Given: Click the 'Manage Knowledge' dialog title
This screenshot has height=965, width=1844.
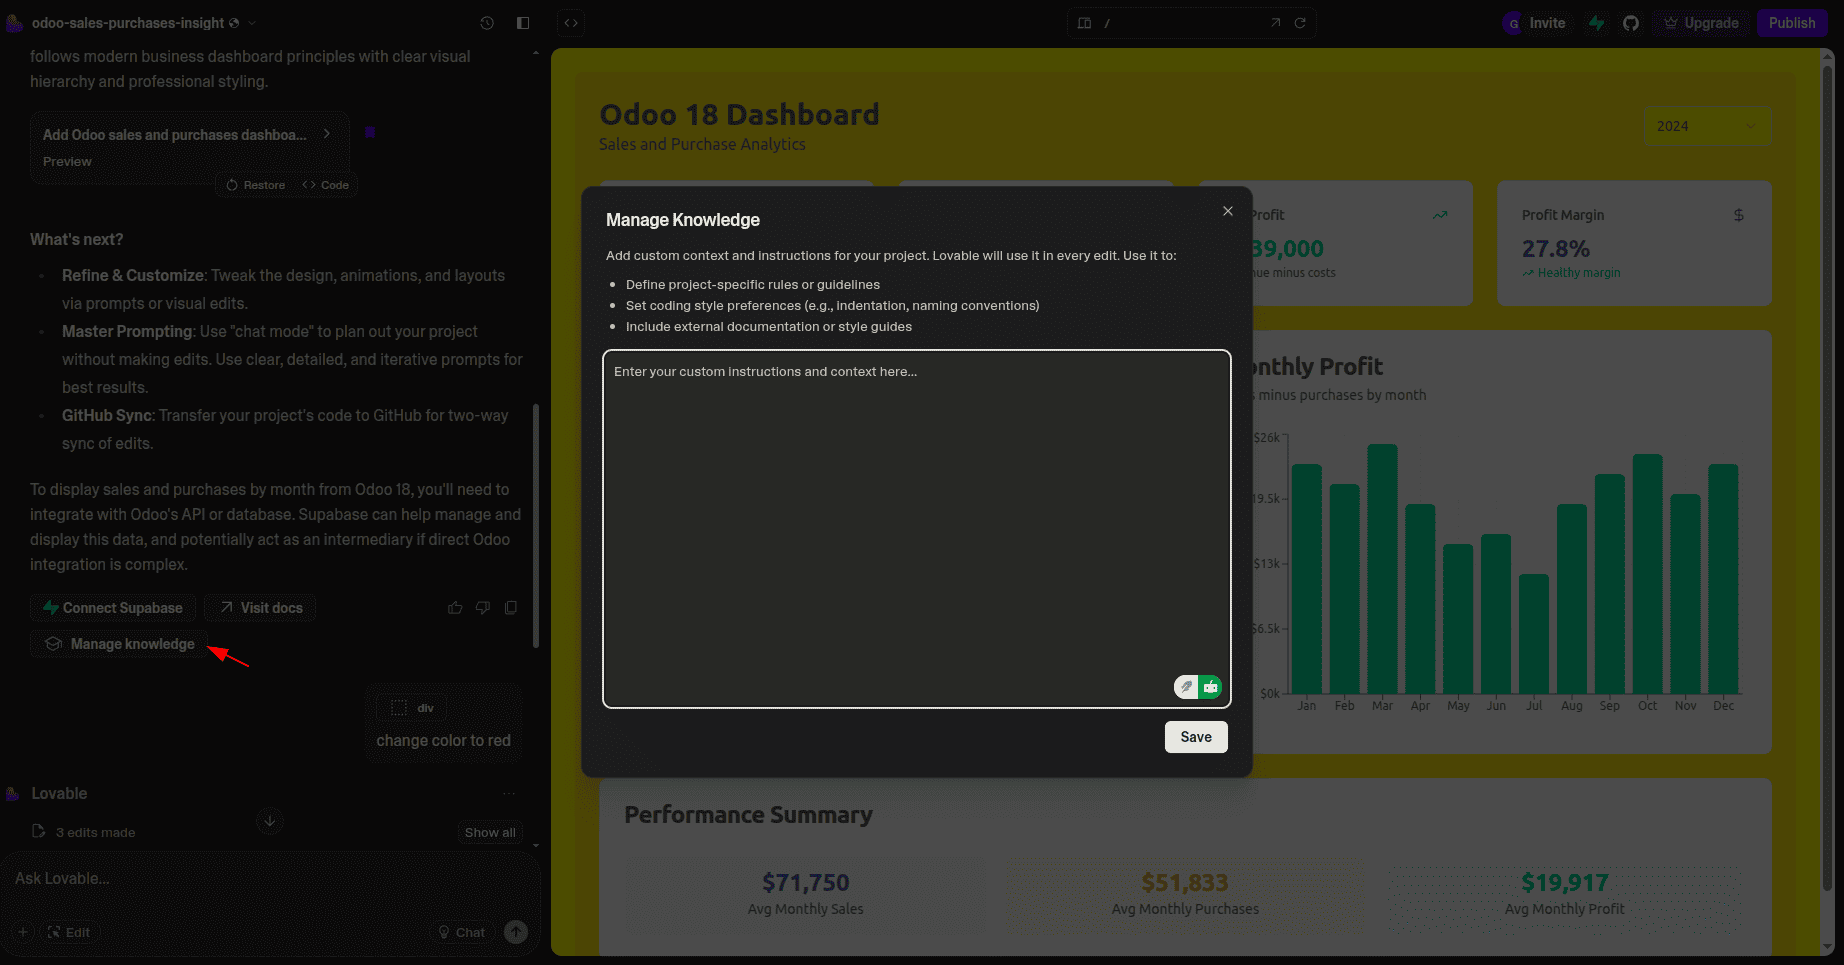Looking at the screenshot, I should click(683, 220).
